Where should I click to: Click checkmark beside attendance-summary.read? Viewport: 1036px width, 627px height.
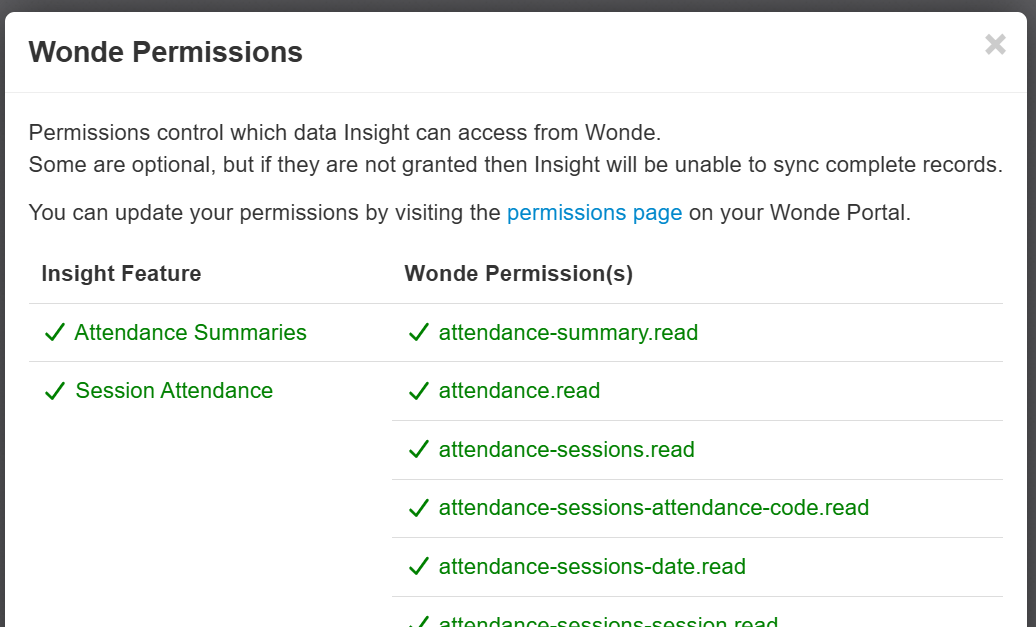click(x=419, y=333)
